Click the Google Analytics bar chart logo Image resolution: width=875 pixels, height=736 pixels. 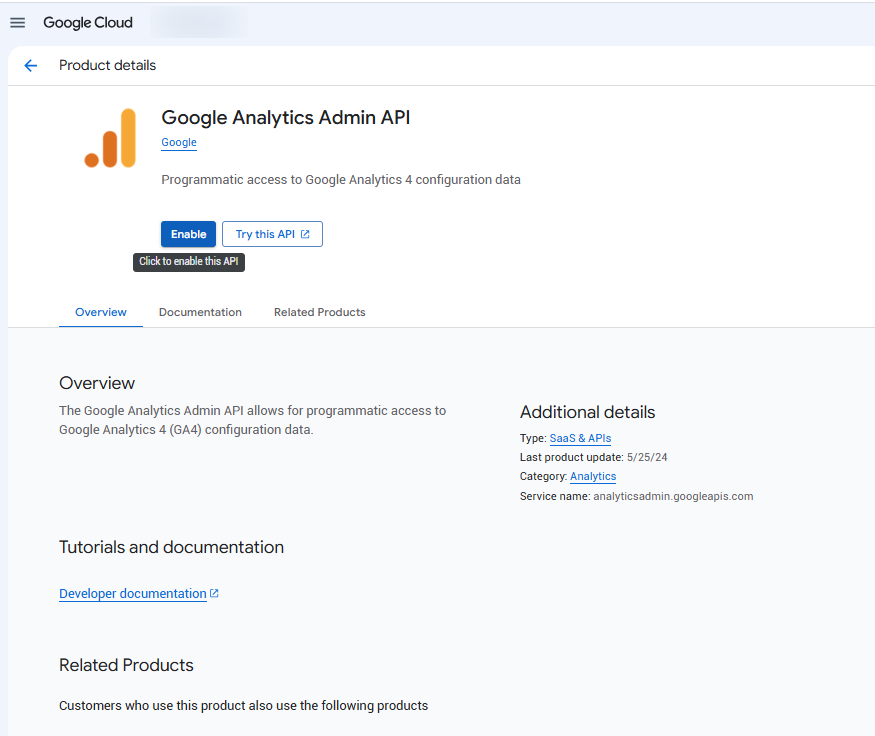coord(110,138)
